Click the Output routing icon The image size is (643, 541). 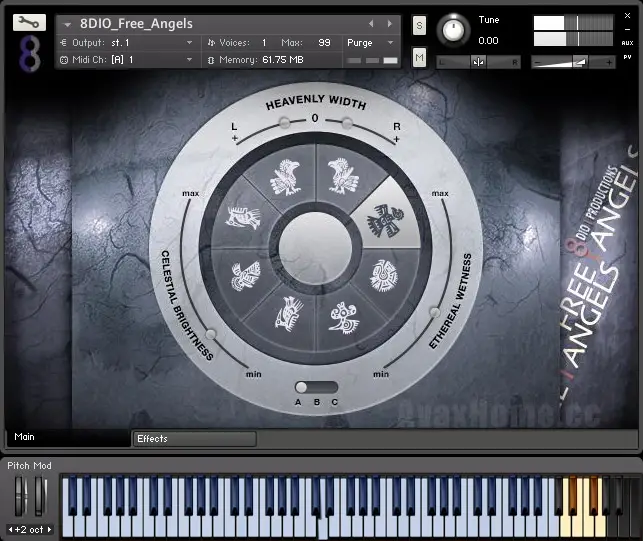[x=64, y=42]
